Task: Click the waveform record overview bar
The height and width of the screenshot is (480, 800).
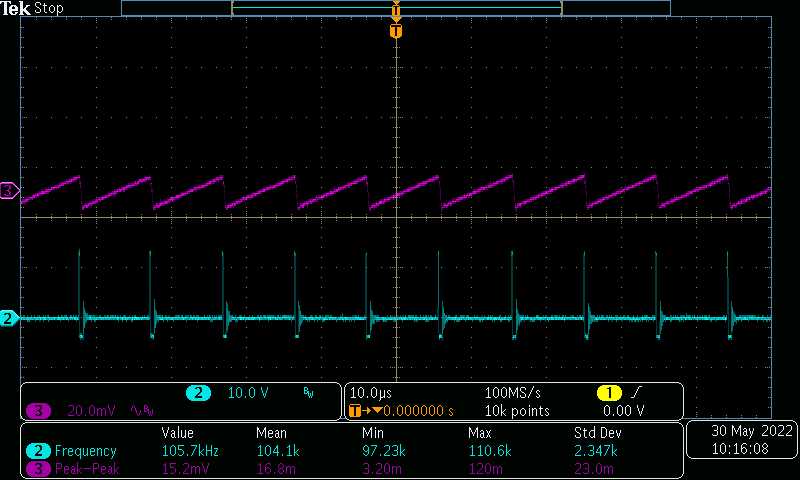Action: (x=396, y=8)
